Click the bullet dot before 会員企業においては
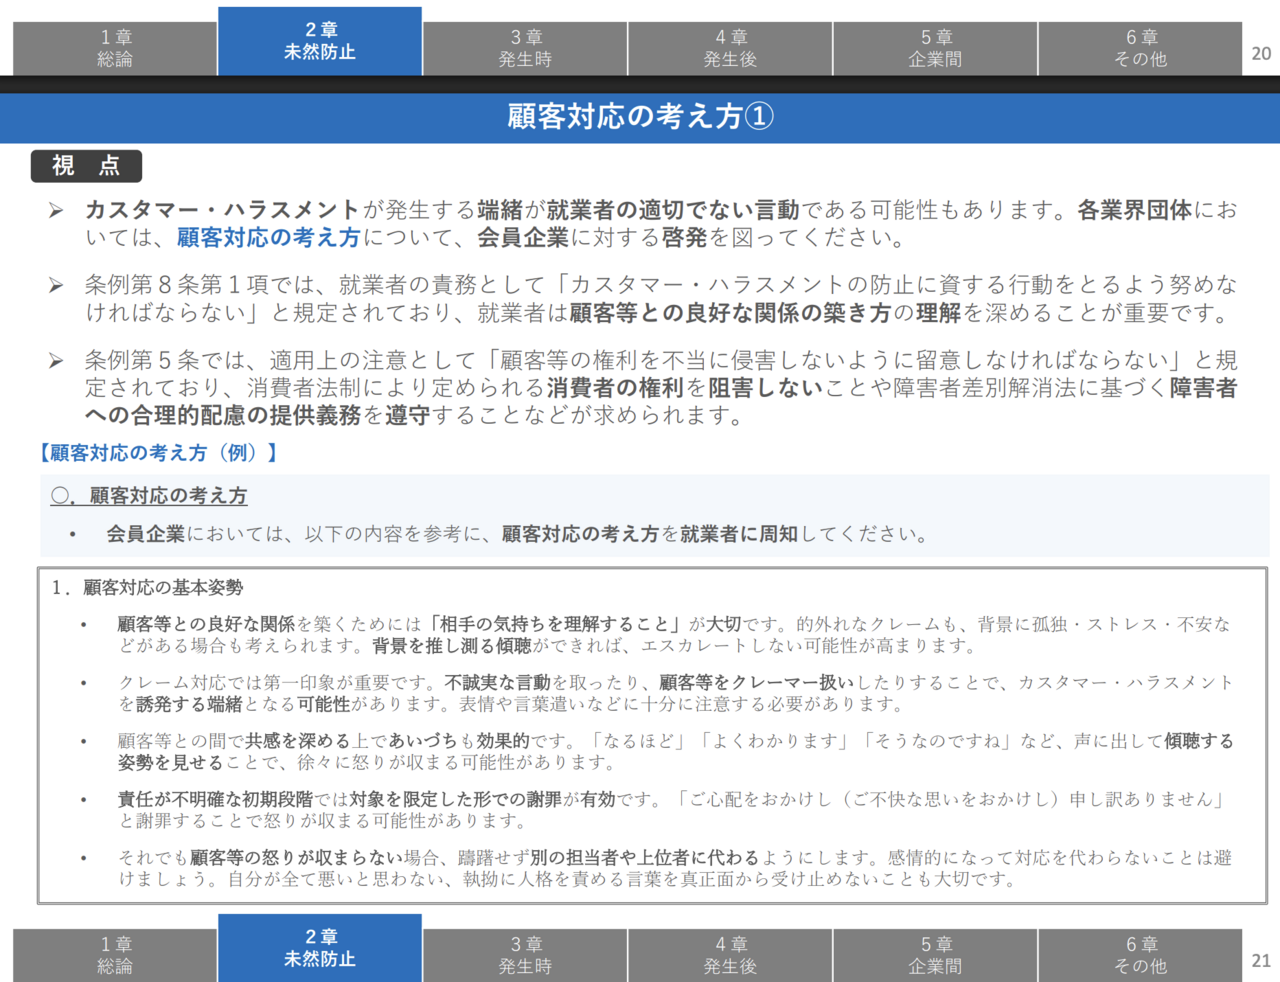The height and width of the screenshot is (982, 1280). (73, 535)
